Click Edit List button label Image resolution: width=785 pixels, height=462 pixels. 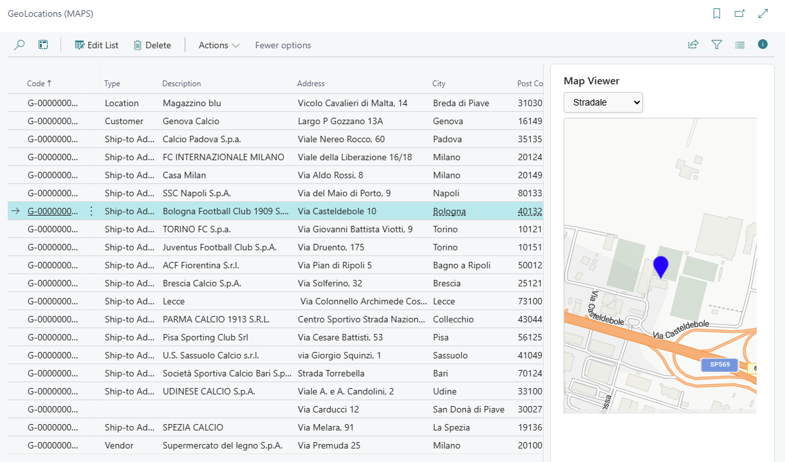(103, 45)
